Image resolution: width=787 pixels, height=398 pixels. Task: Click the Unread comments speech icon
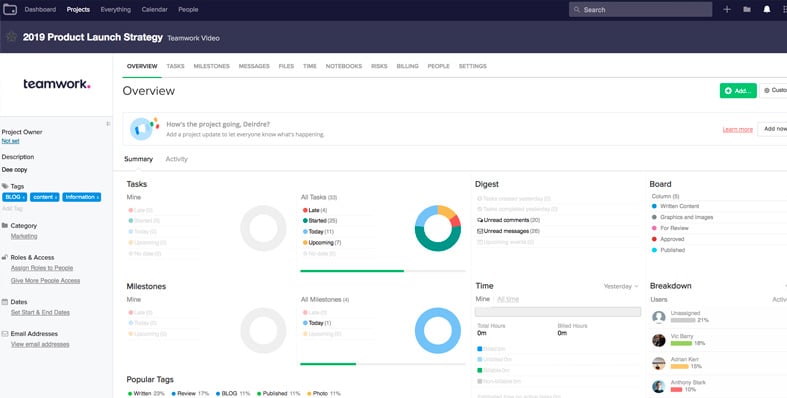click(480, 220)
